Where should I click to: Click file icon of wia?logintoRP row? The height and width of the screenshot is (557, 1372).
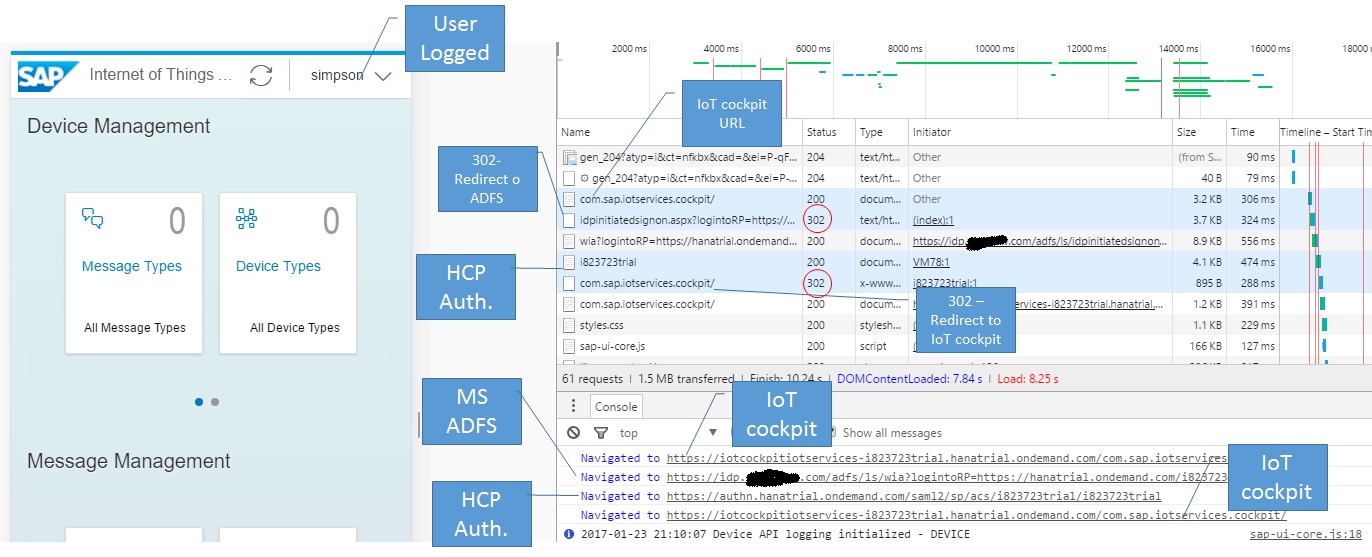click(569, 241)
